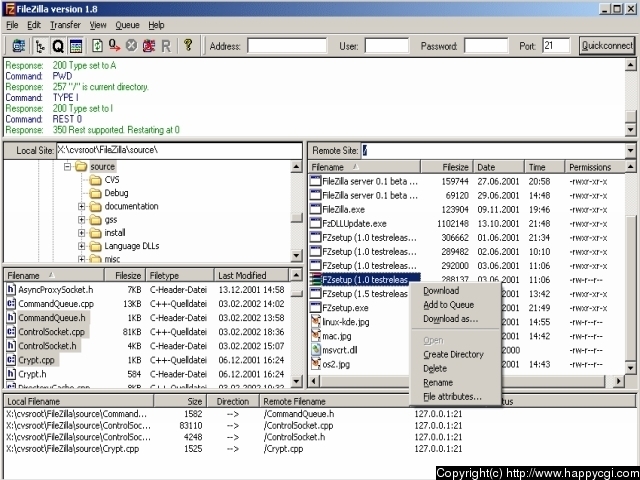
Task: Click the refresh toolbar icon
Action: pos(97,46)
